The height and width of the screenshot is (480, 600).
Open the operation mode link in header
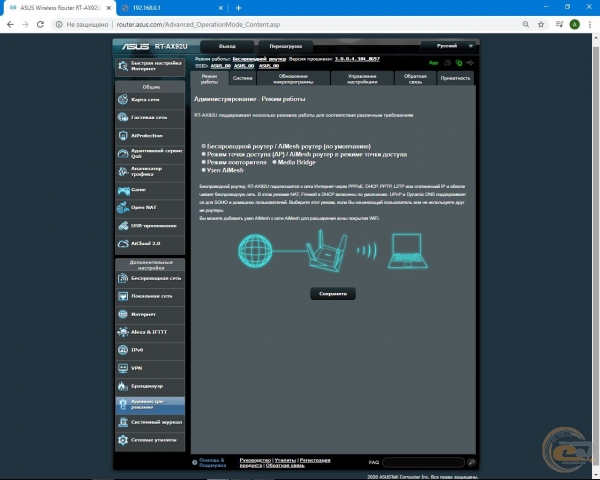click(259, 59)
